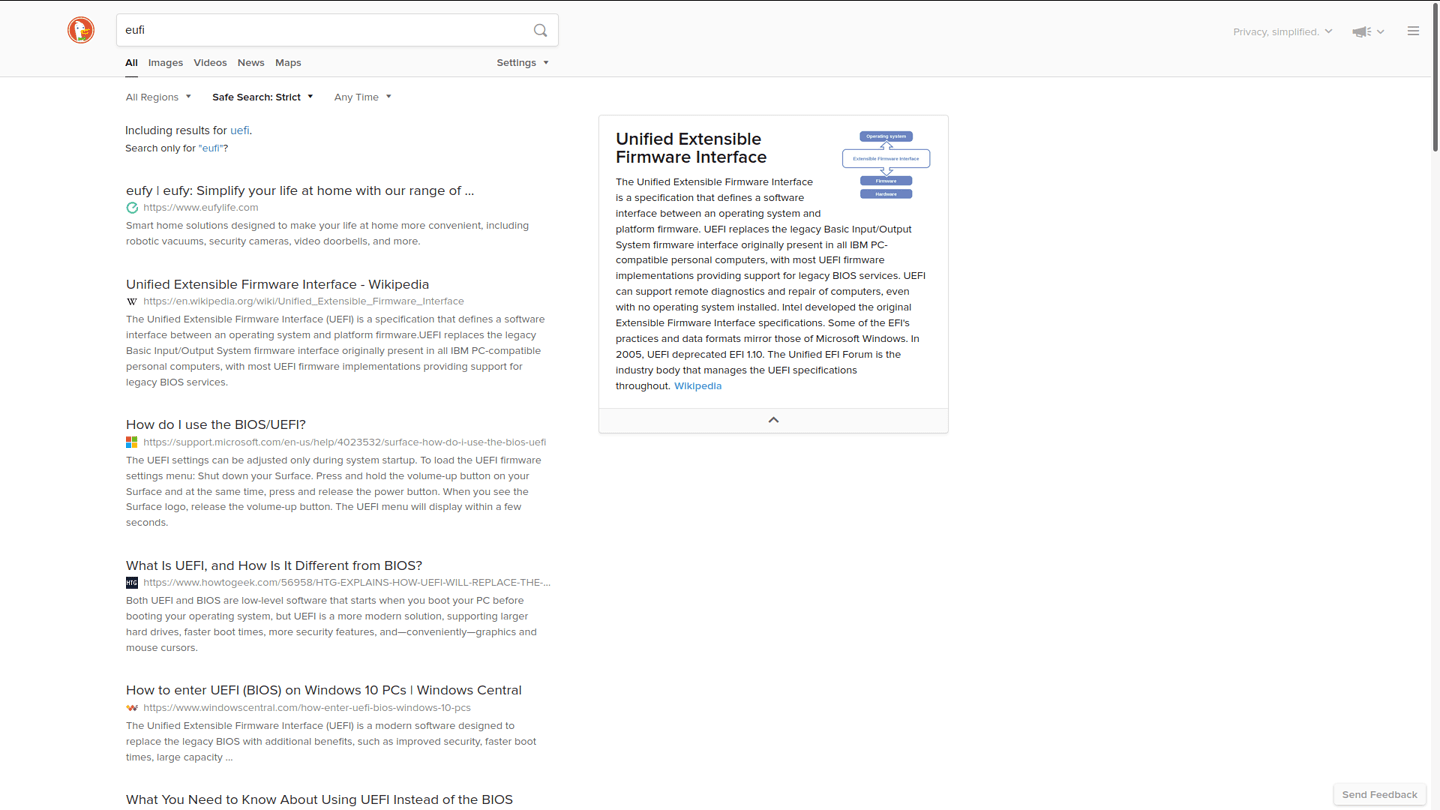Screen dimensions: 1440x810
Task: Click the megaphone spread icon
Action: click(1361, 32)
